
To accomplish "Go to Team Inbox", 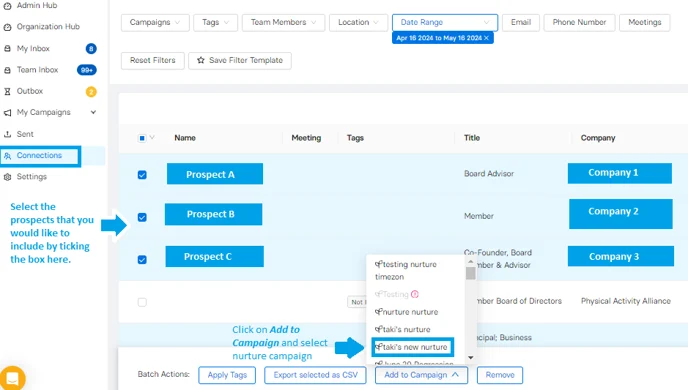I will click(x=37, y=70).
